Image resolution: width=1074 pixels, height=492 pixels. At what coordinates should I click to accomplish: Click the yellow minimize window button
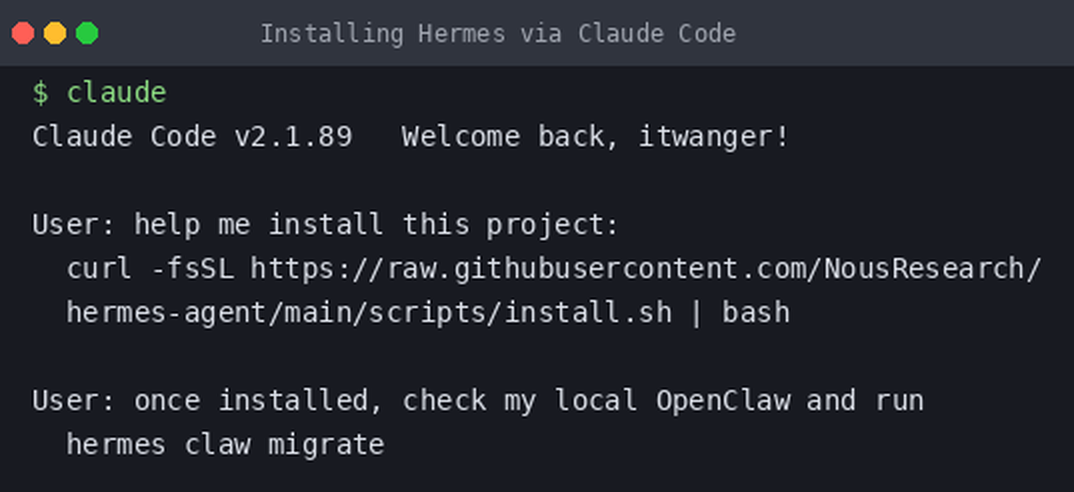55,33
